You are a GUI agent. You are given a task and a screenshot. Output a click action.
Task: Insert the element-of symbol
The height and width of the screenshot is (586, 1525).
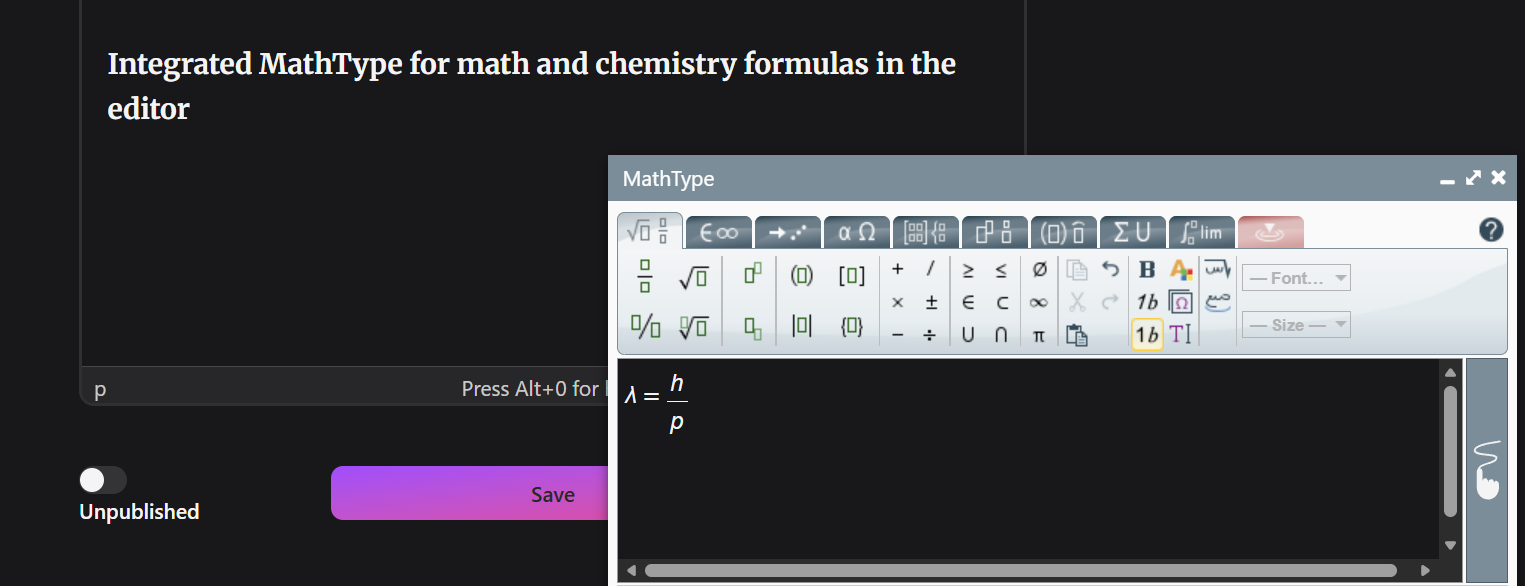click(x=968, y=302)
